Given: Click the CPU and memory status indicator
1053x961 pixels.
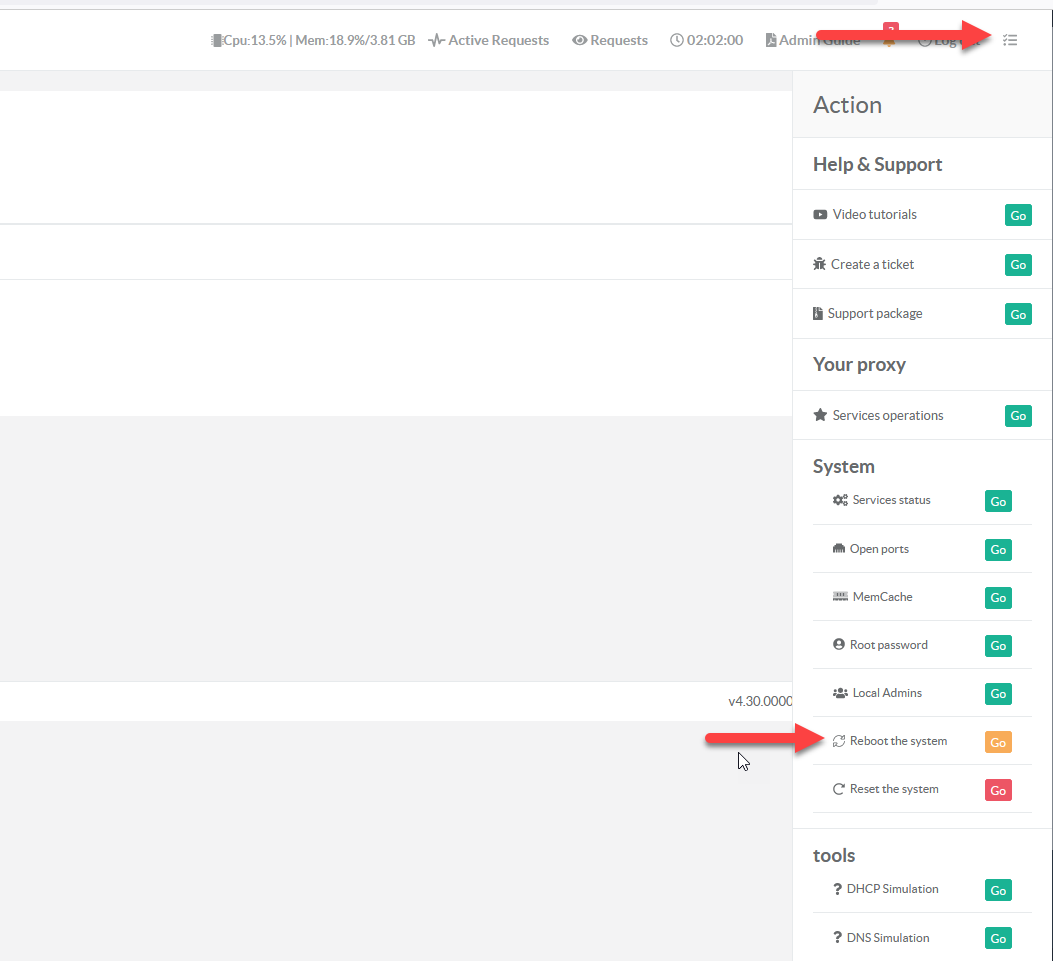Looking at the screenshot, I should (312, 40).
